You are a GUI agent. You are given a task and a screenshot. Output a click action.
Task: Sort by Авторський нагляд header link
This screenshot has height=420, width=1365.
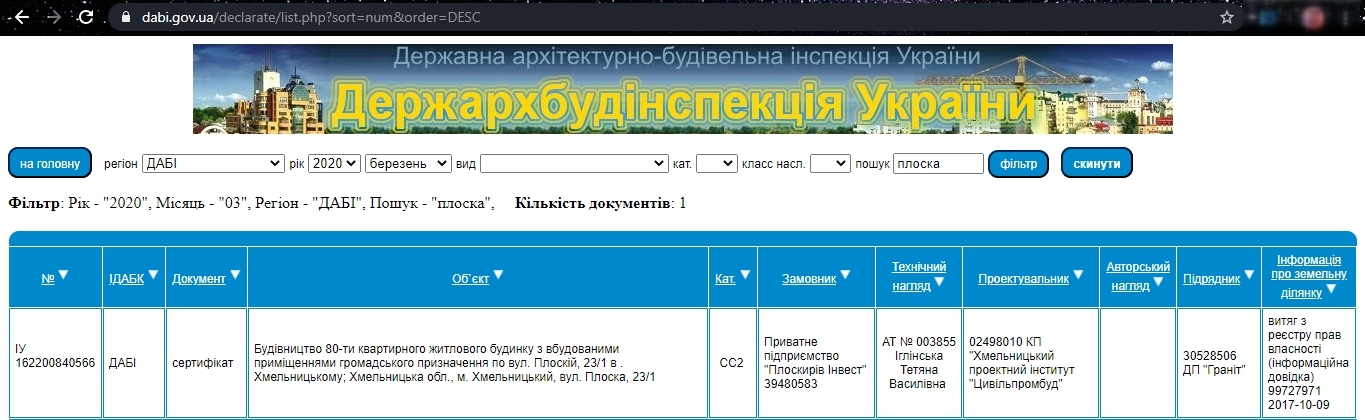point(1138,276)
